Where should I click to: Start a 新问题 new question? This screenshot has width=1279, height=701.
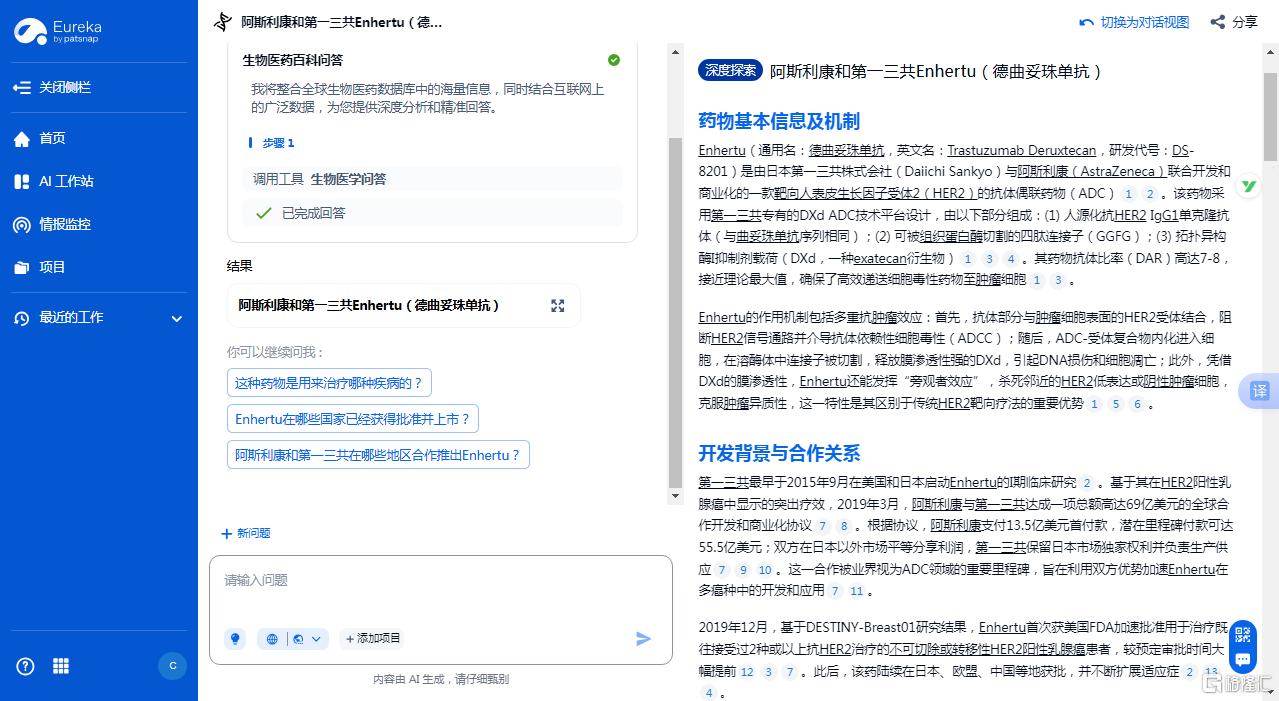pyautogui.click(x=246, y=533)
